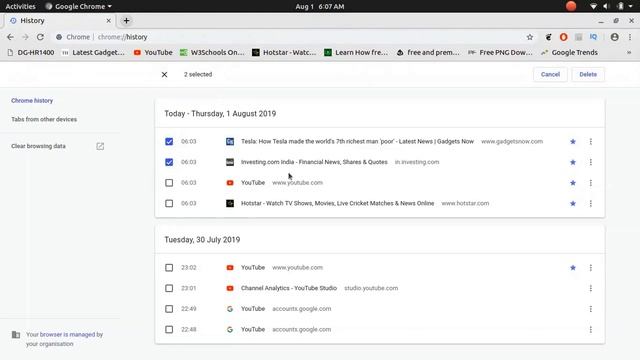This screenshot has width=640, height=360.
Task: Open the Google Trends bookmark
Action: (569, 52)
